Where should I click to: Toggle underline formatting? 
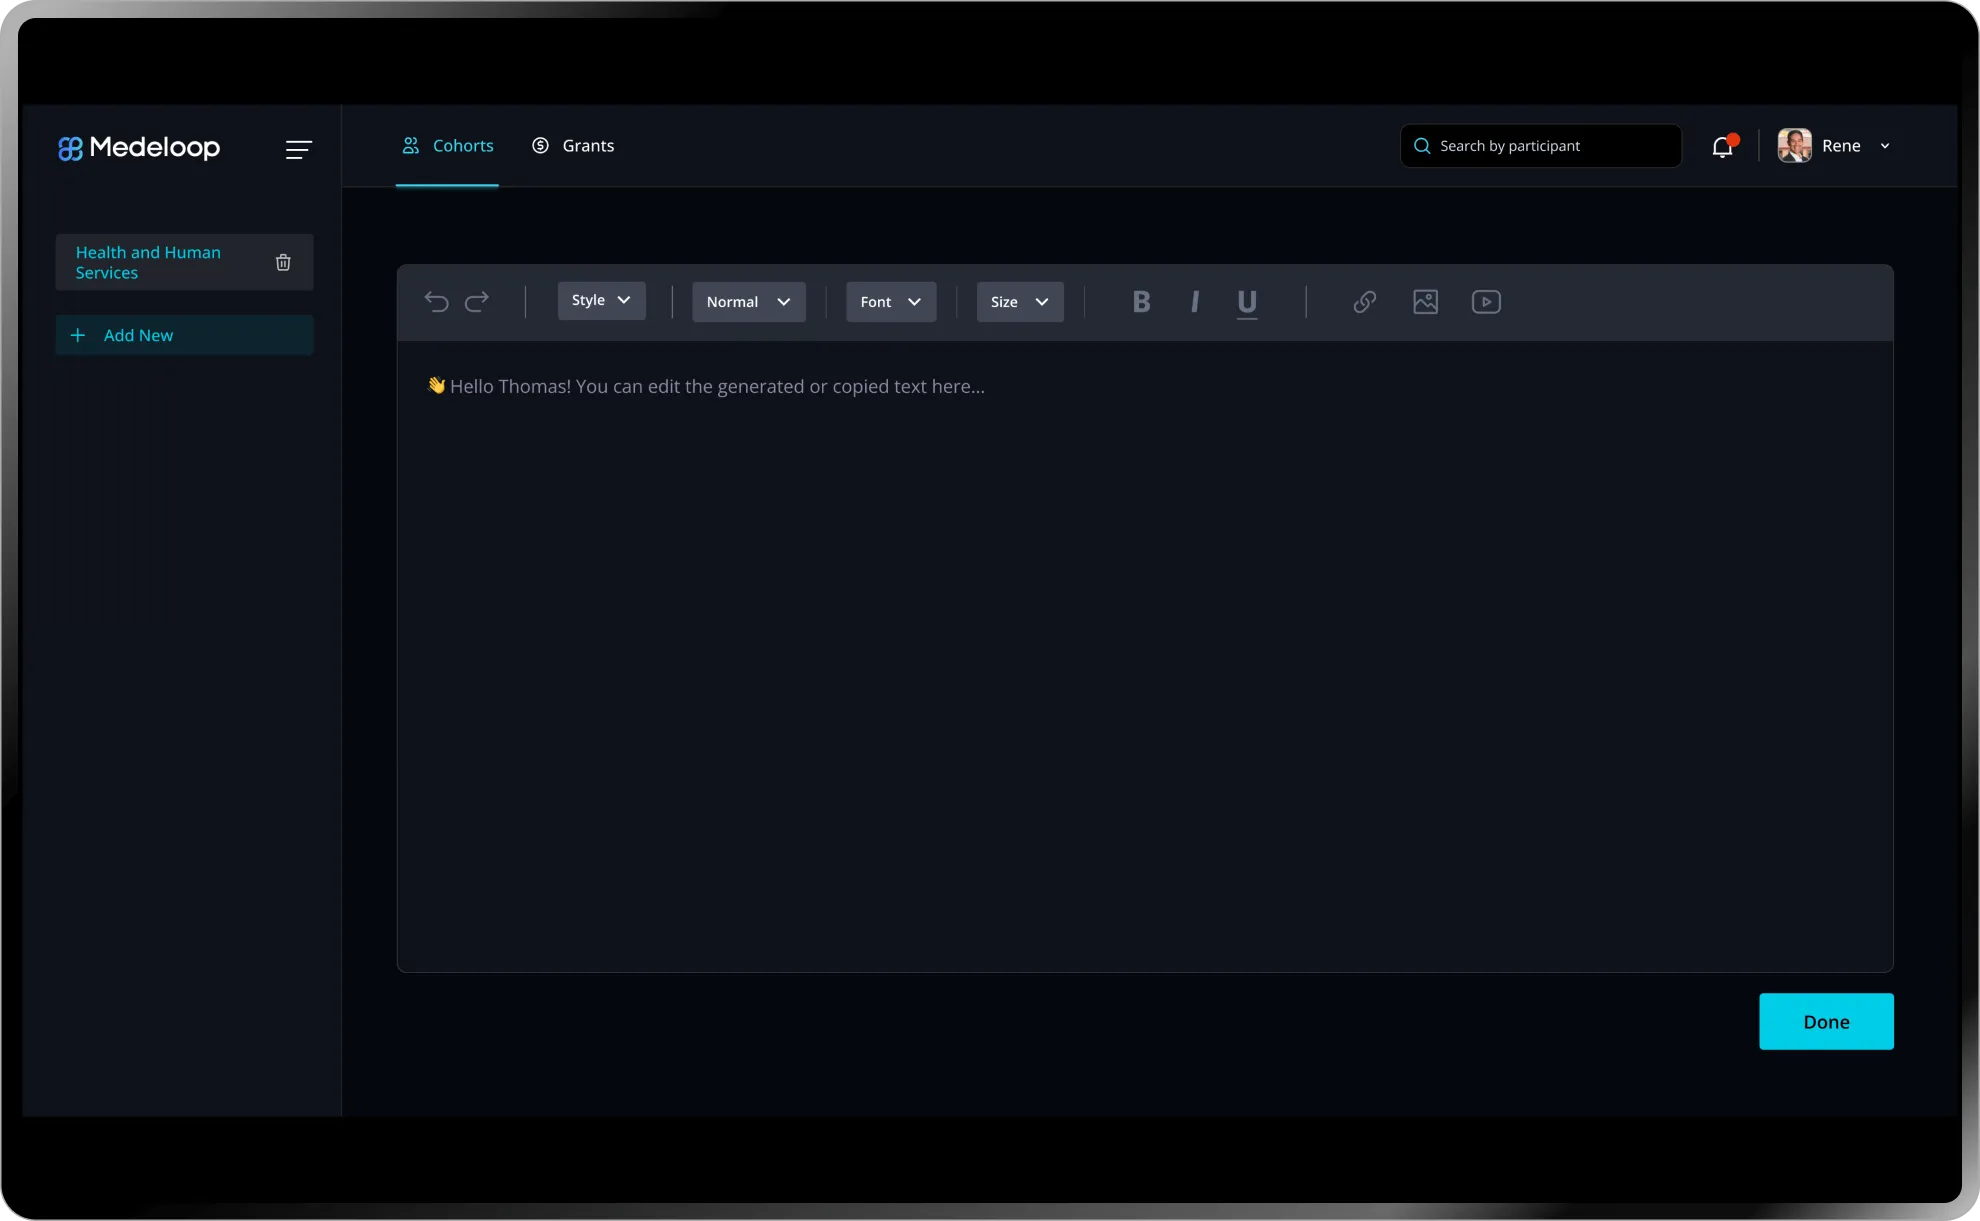click(1246, 302)
